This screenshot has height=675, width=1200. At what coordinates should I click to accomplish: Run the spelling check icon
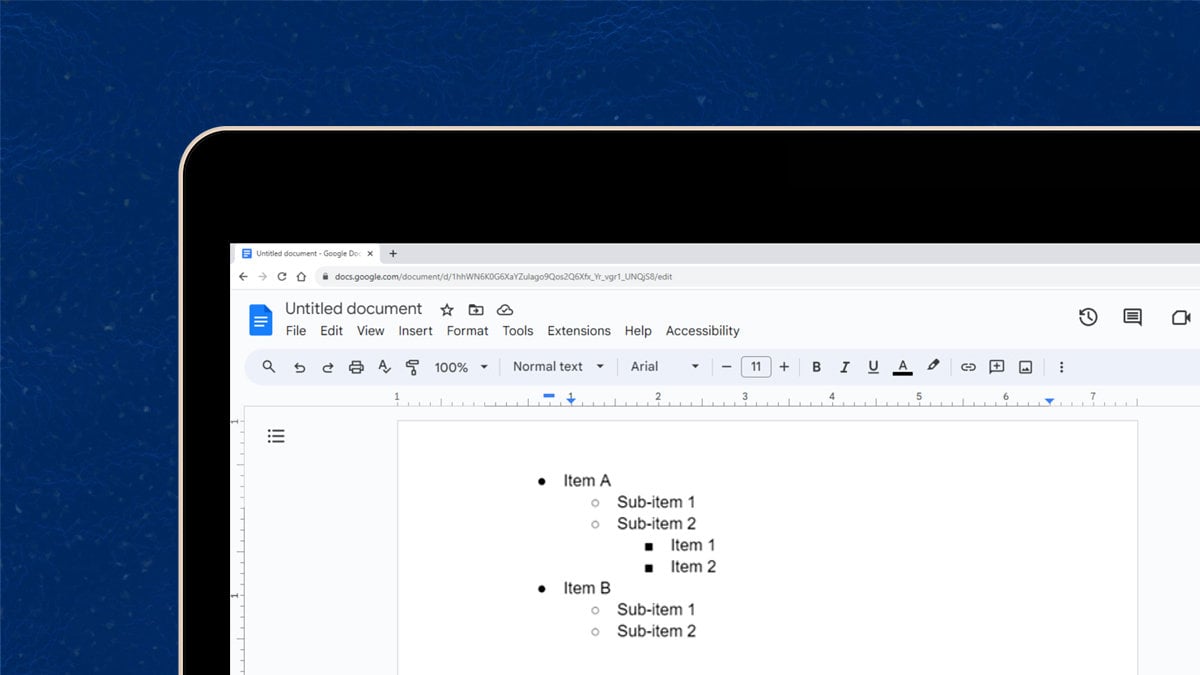(384, 367)
